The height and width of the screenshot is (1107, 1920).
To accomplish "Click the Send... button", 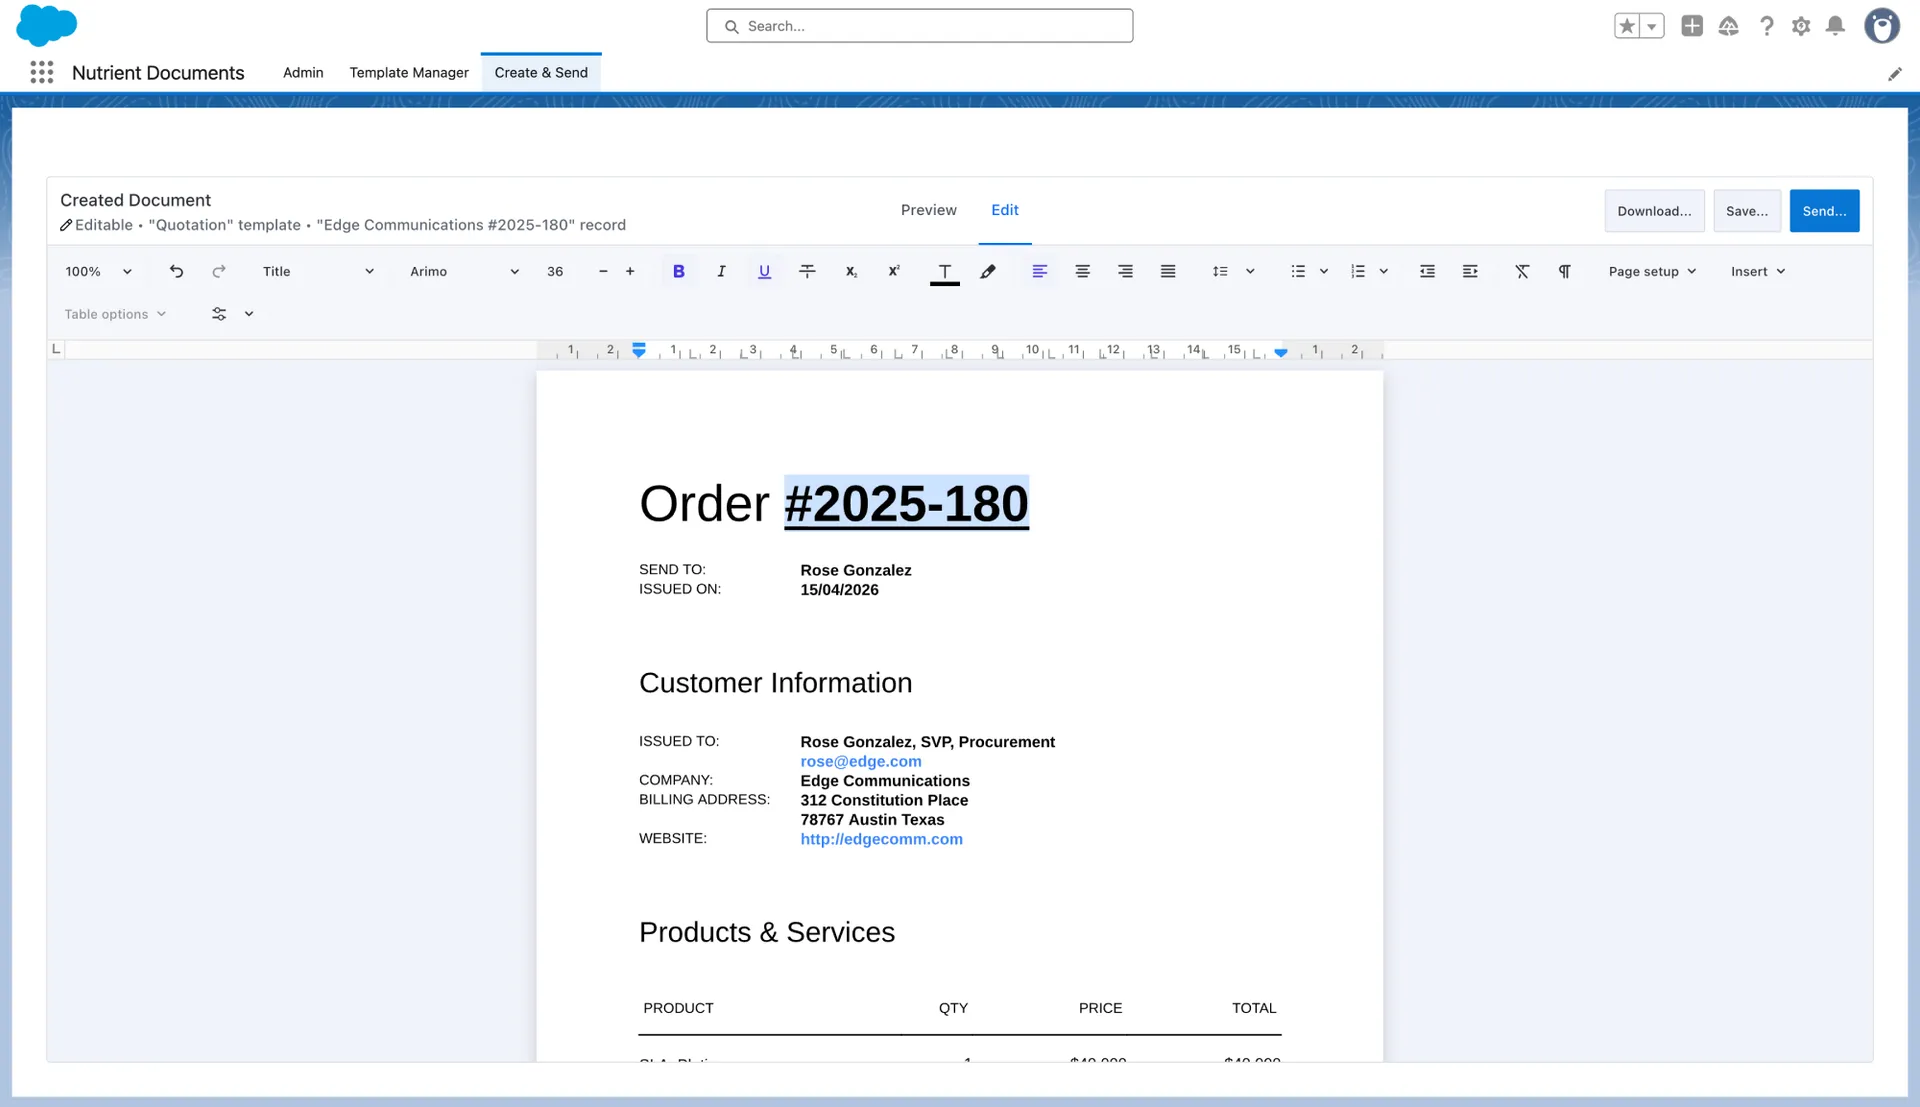I will coord(1824,211).
